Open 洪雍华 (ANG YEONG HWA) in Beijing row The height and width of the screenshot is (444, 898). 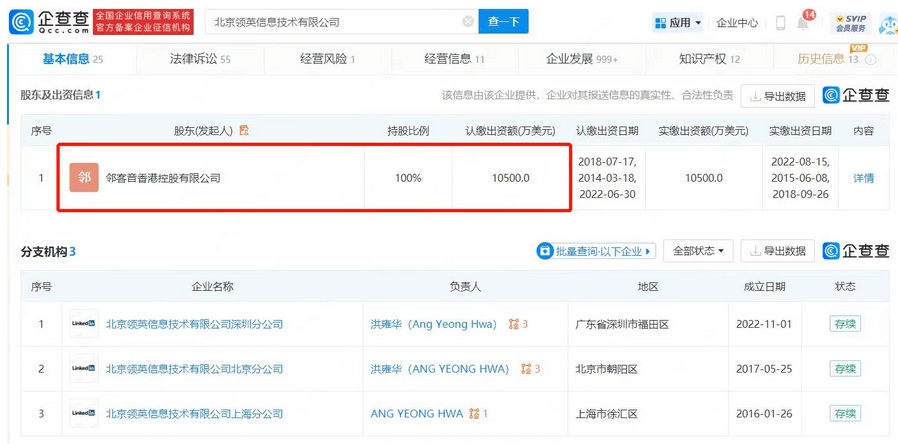click(x=440, y=369)
